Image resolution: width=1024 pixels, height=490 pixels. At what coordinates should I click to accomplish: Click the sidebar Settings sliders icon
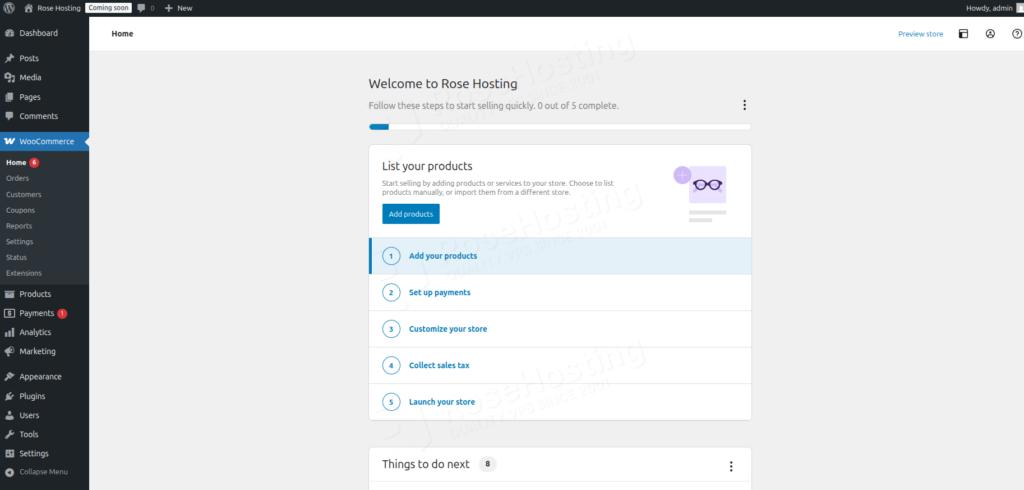coord(9,453)
